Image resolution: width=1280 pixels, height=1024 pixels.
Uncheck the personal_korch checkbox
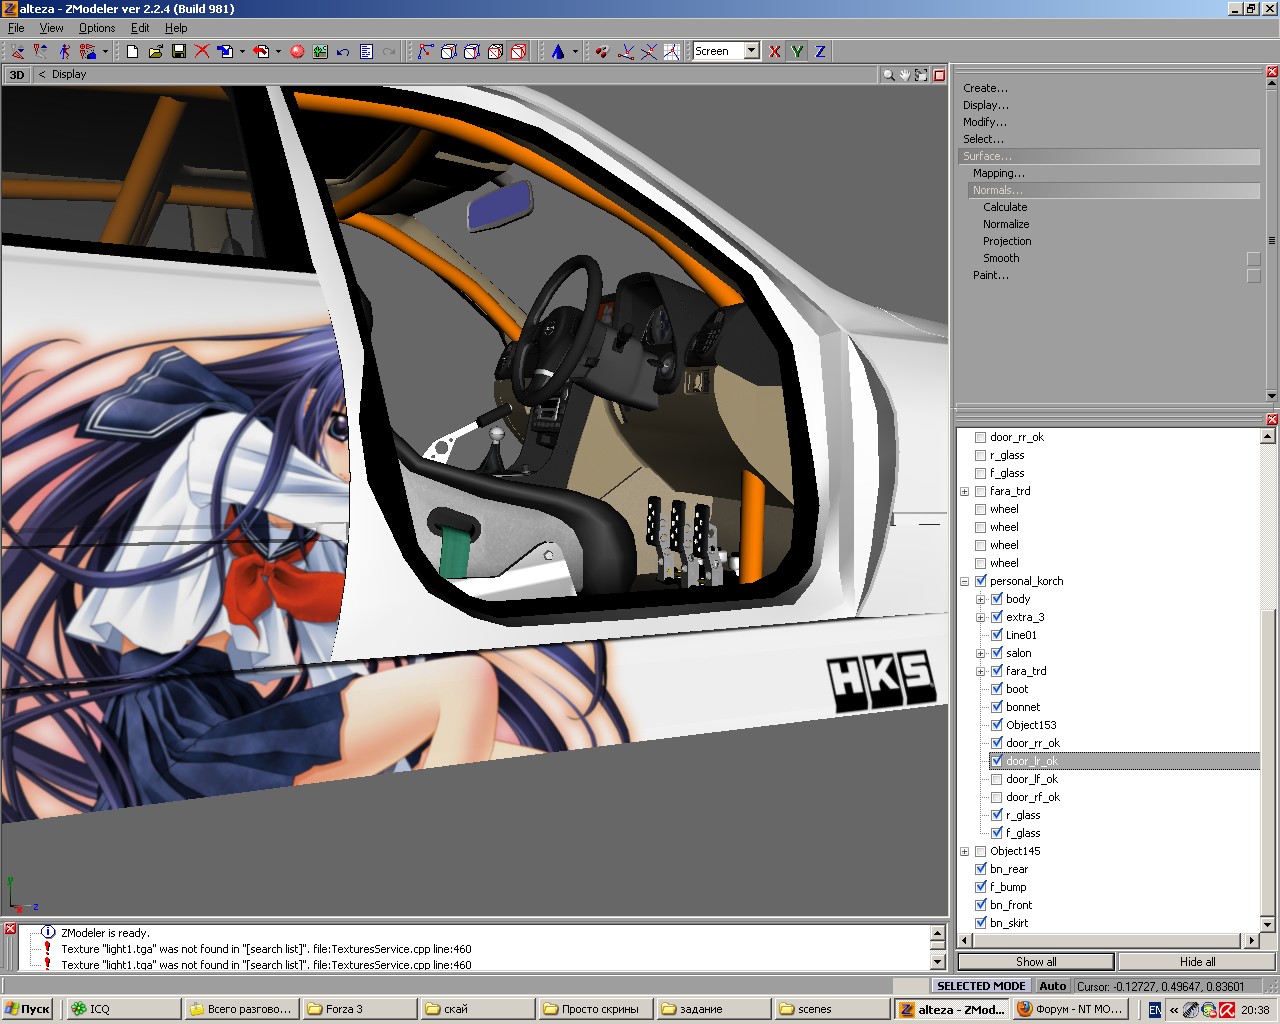pos(981,581)
